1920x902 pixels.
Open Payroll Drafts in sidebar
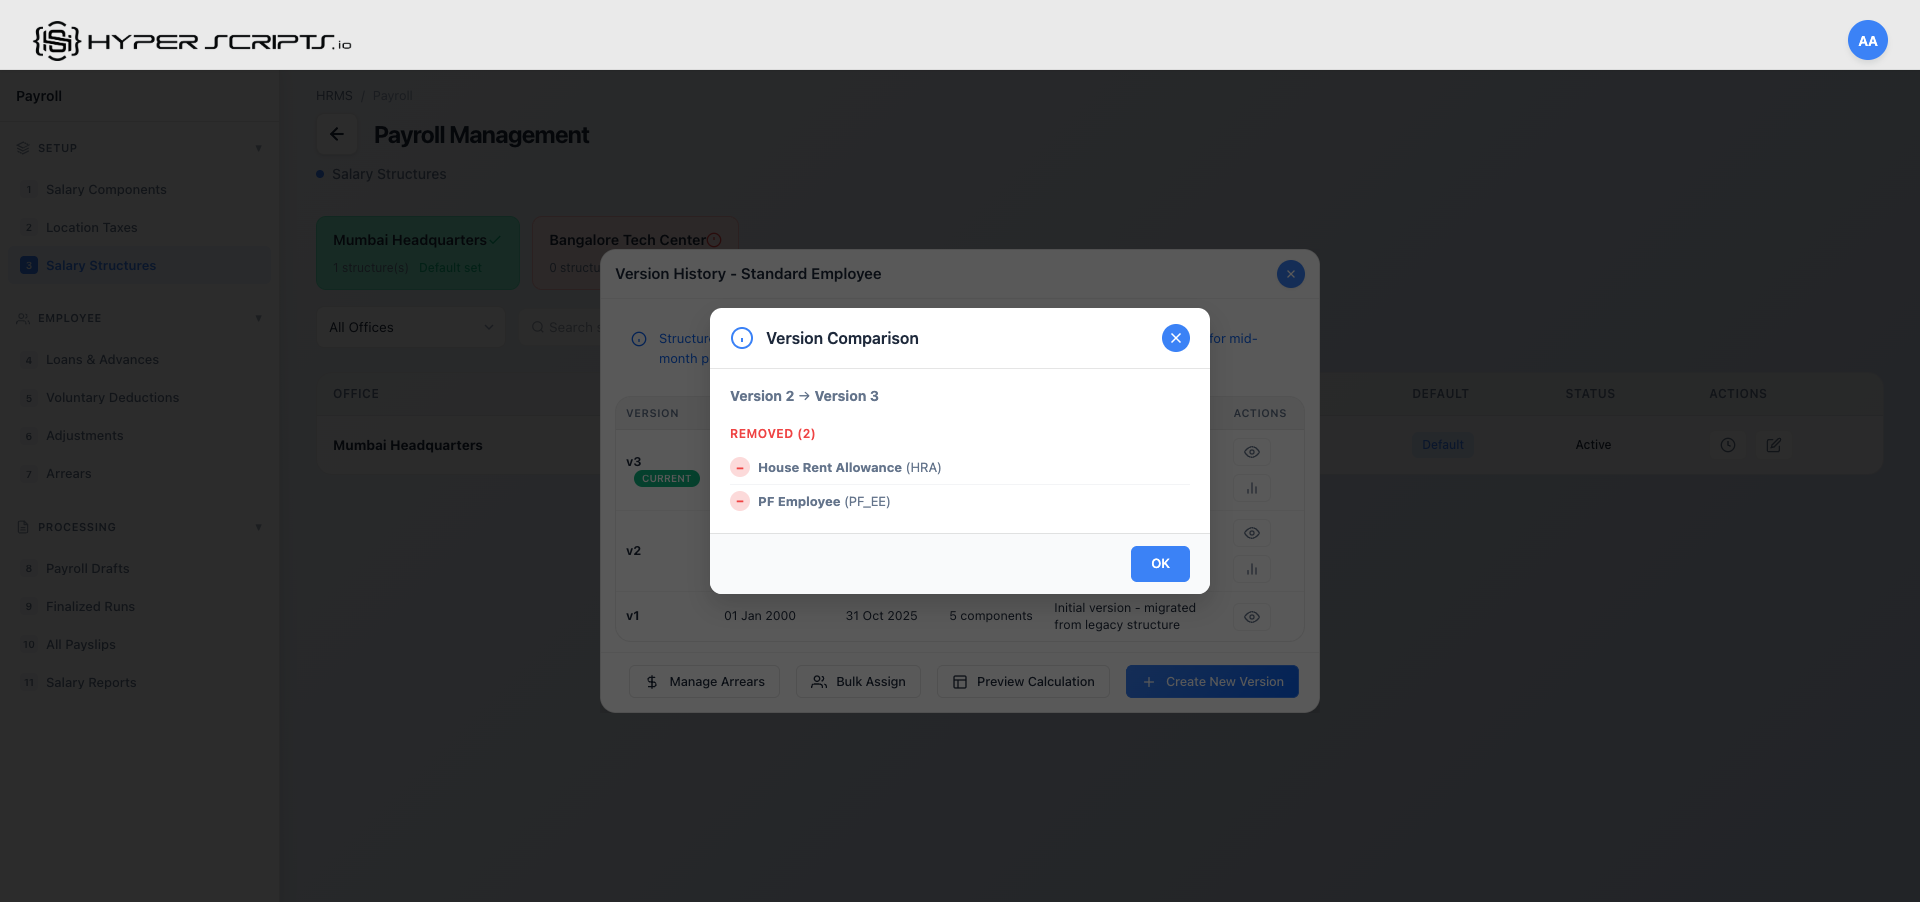88,569
